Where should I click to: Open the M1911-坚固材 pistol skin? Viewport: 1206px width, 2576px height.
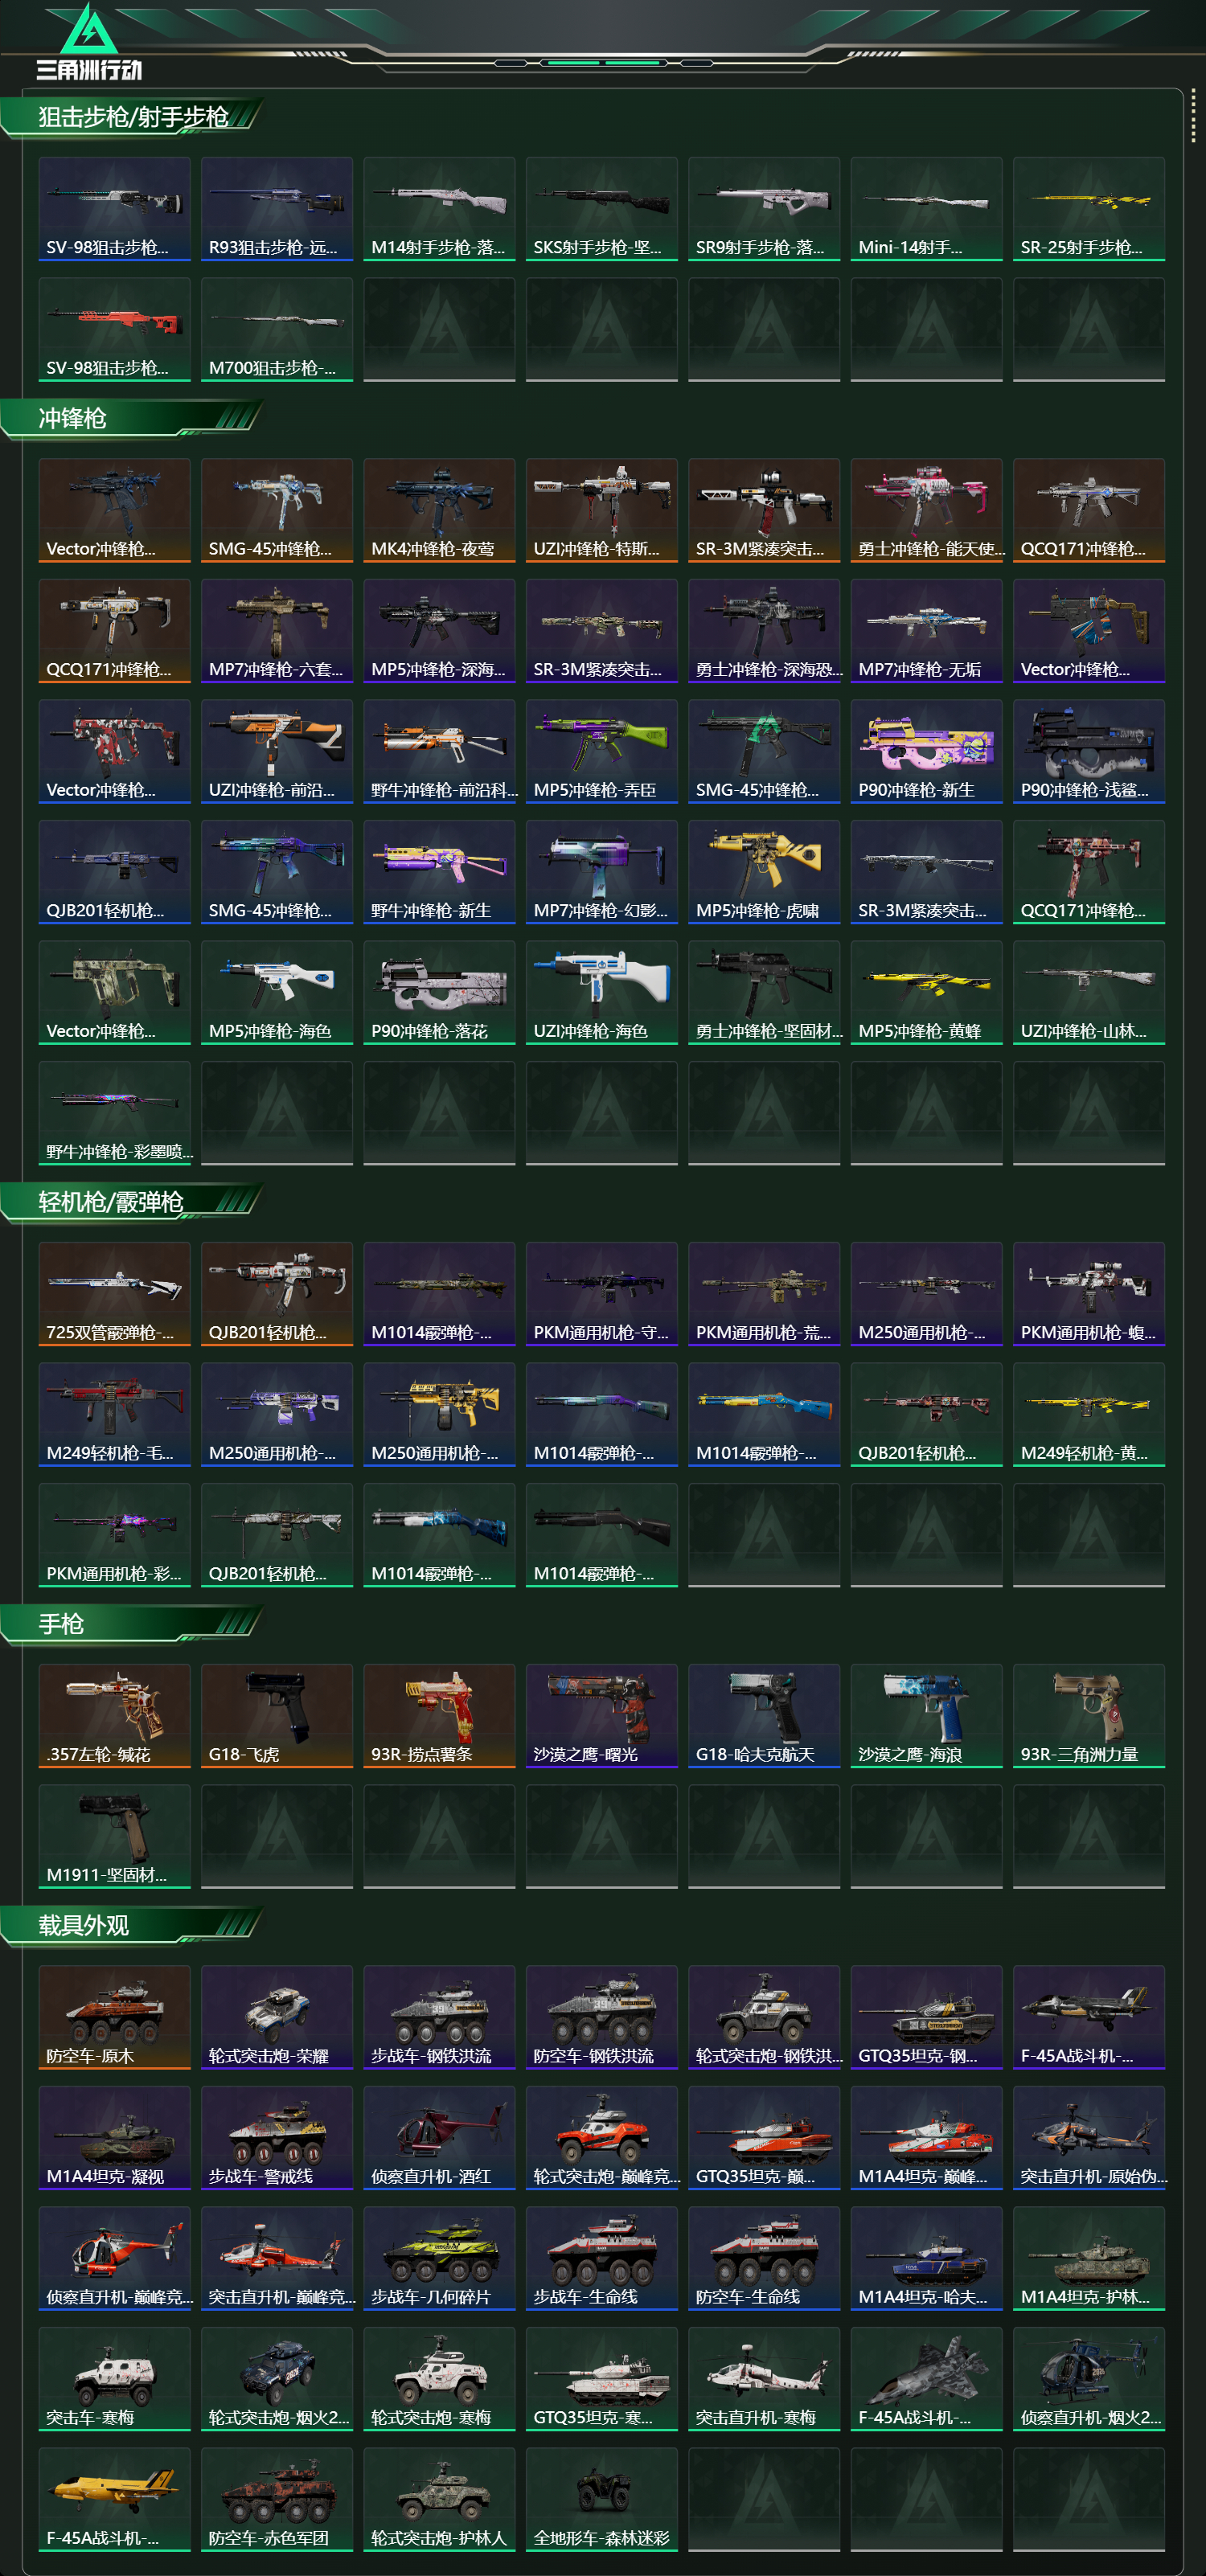[114, 1837]
